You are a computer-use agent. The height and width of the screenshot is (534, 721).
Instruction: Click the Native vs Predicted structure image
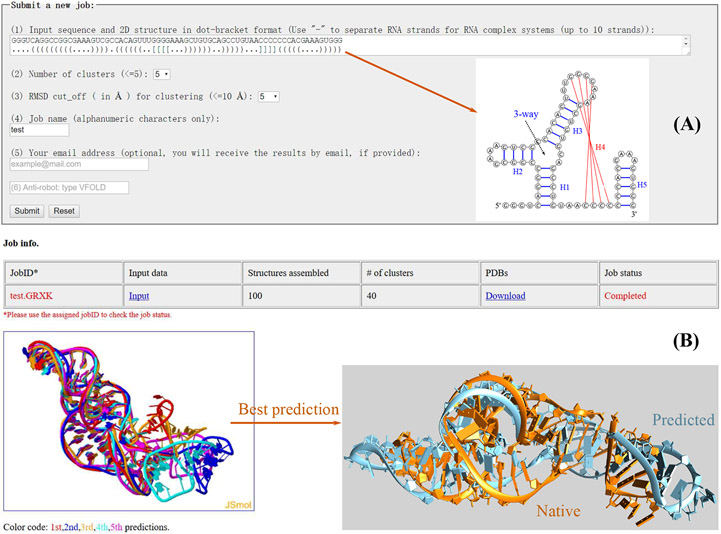coord(530,448)
